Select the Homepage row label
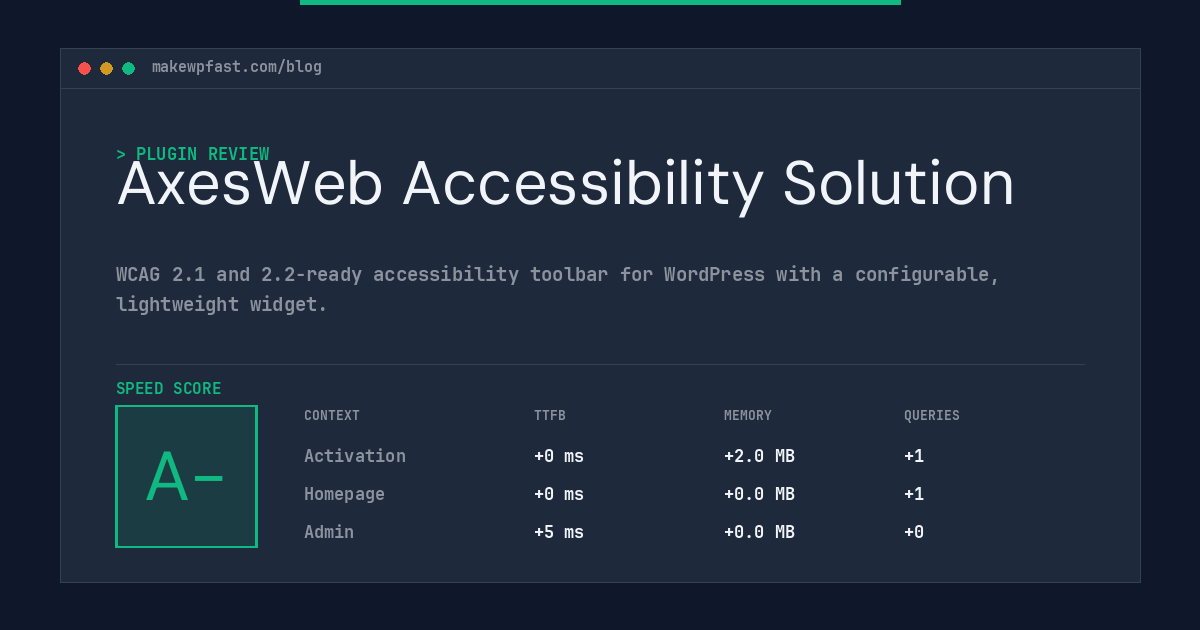The width and height of the screenshot is (1200, 630). coord(344,494)
